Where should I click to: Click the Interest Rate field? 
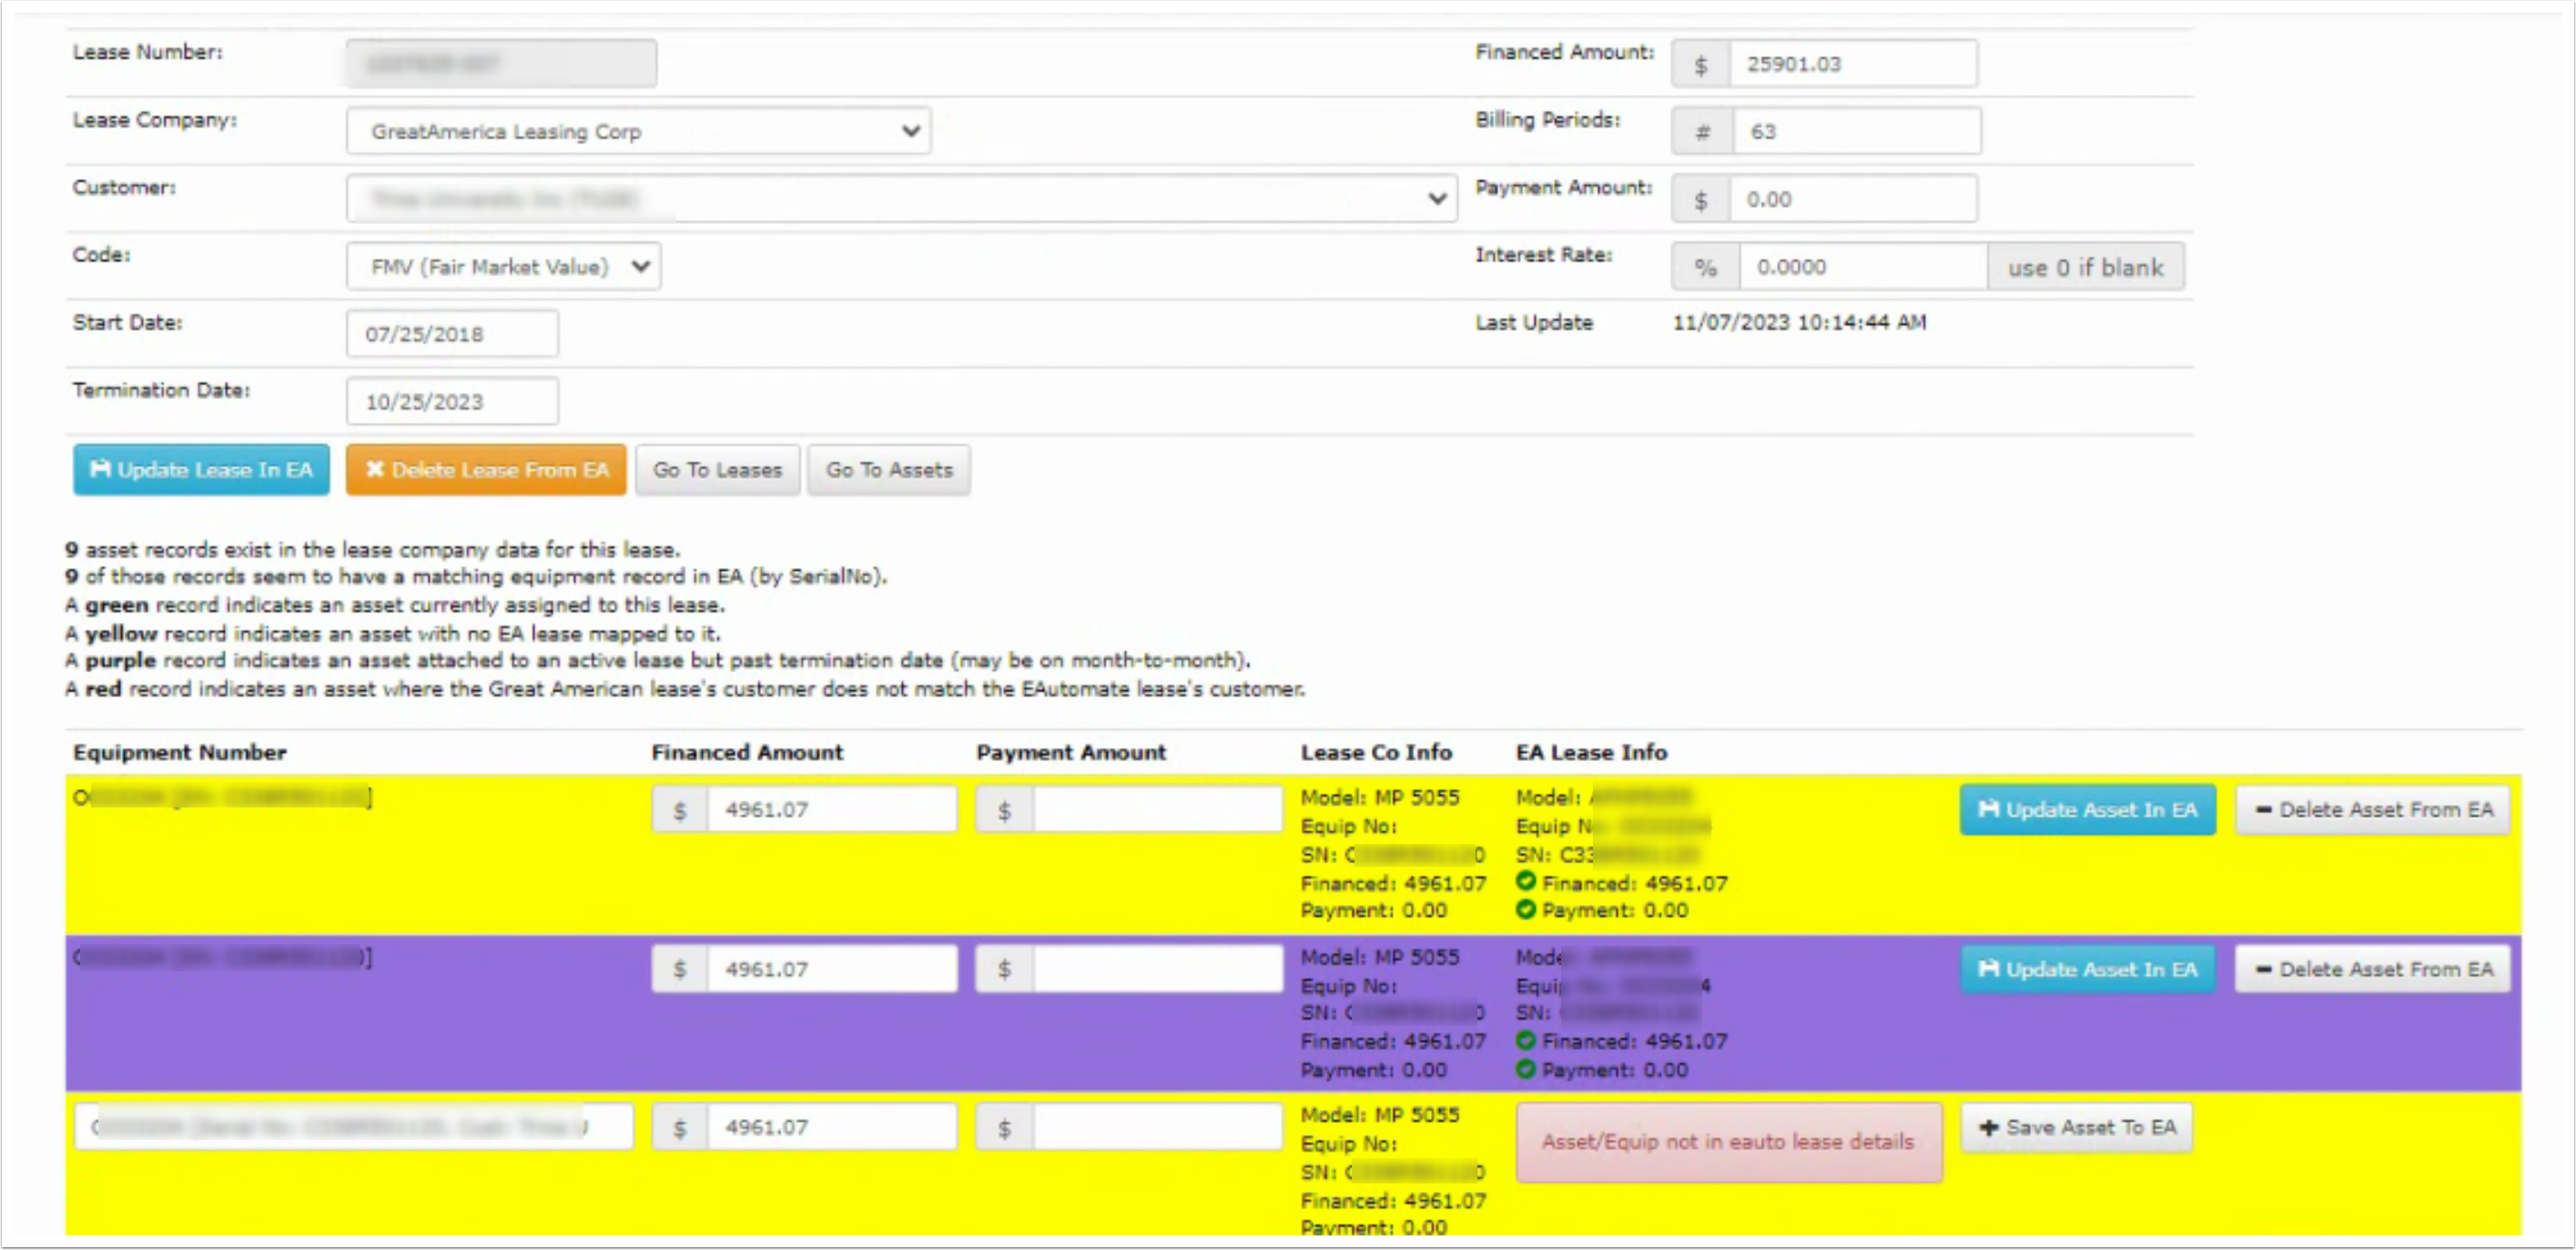coord(1863,267)
